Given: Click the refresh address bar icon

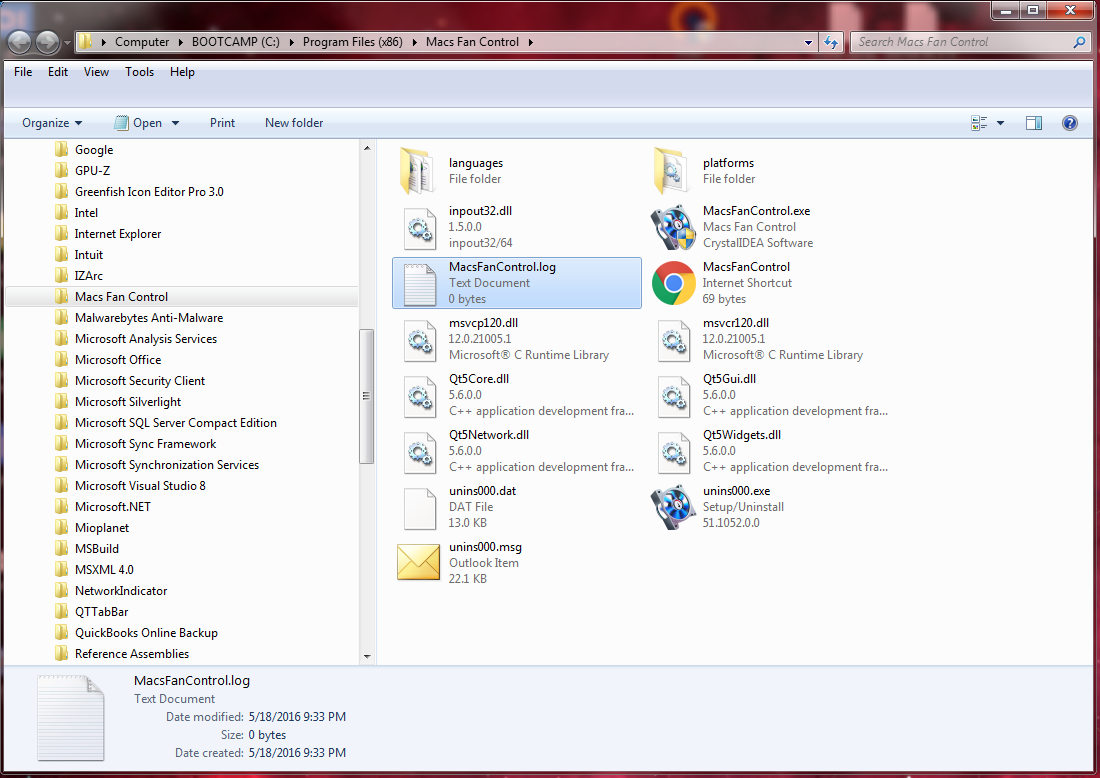Looking at the screenshot, I should [831, 43].
